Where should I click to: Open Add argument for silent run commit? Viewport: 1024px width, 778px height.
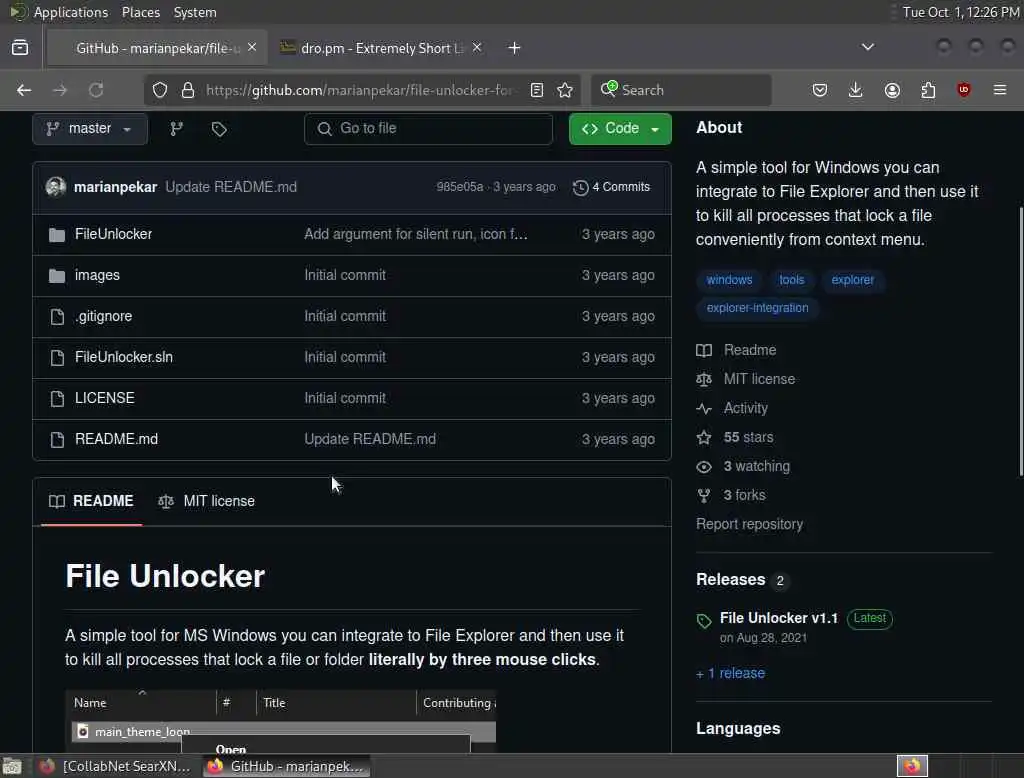click(x=415, y=234)
